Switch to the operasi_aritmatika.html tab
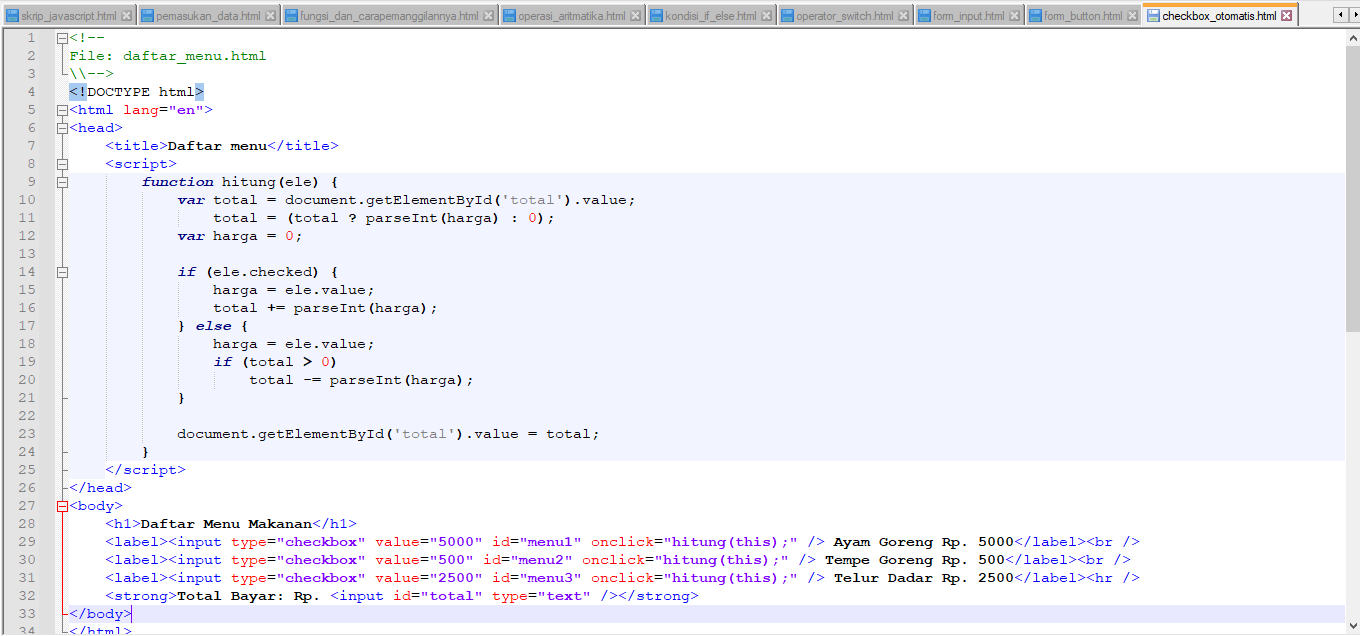The height and width of the screenshot is (636, 1360). click(x=570, y=15)
